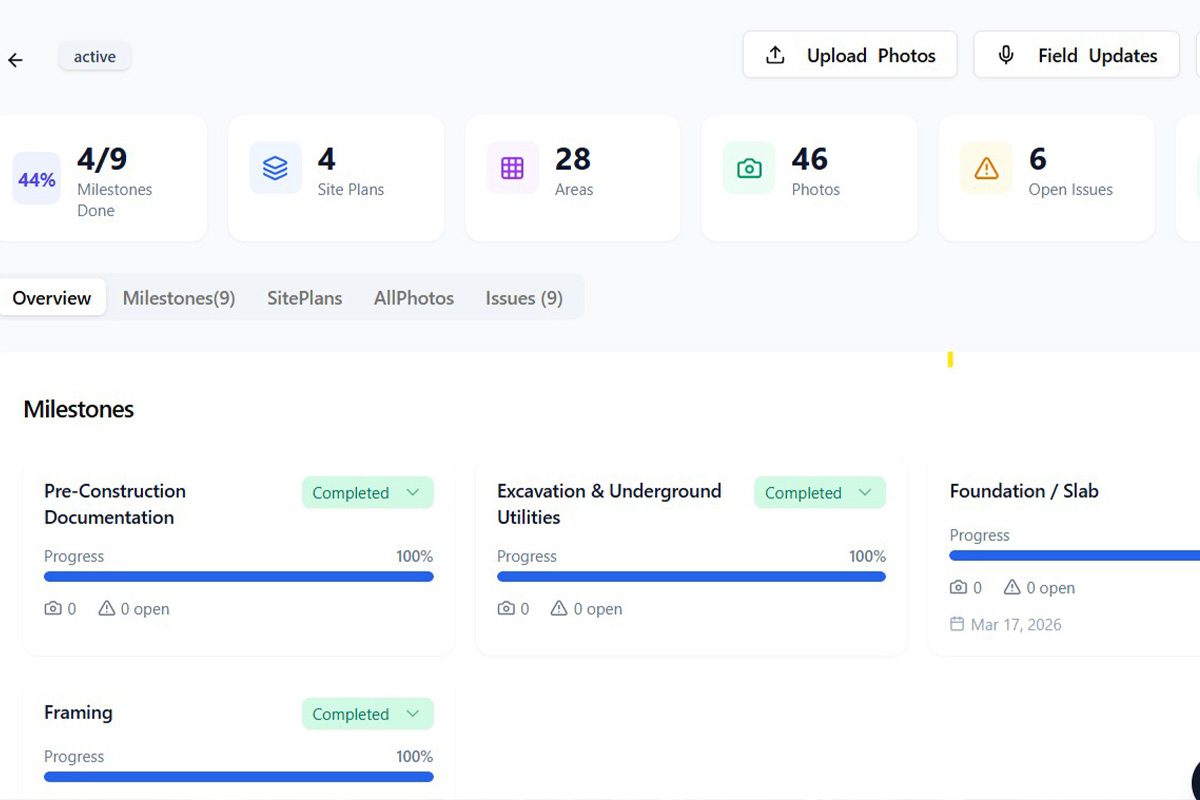Image resolution: width=1200 pixels, height=800 pixels.
Task: Click camera icon in Foundation / Slab card
Action: (958, 587)
